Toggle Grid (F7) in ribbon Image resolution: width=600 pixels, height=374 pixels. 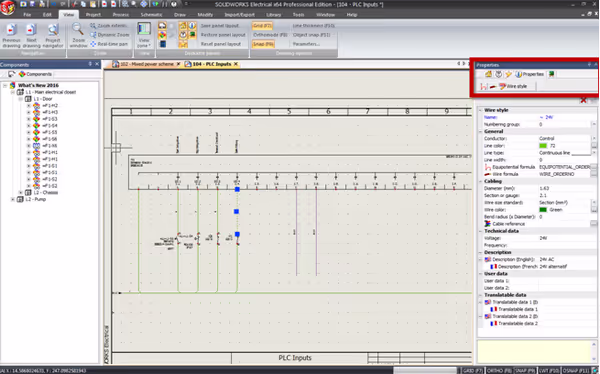pyautogui.click(x=262, y=26)
